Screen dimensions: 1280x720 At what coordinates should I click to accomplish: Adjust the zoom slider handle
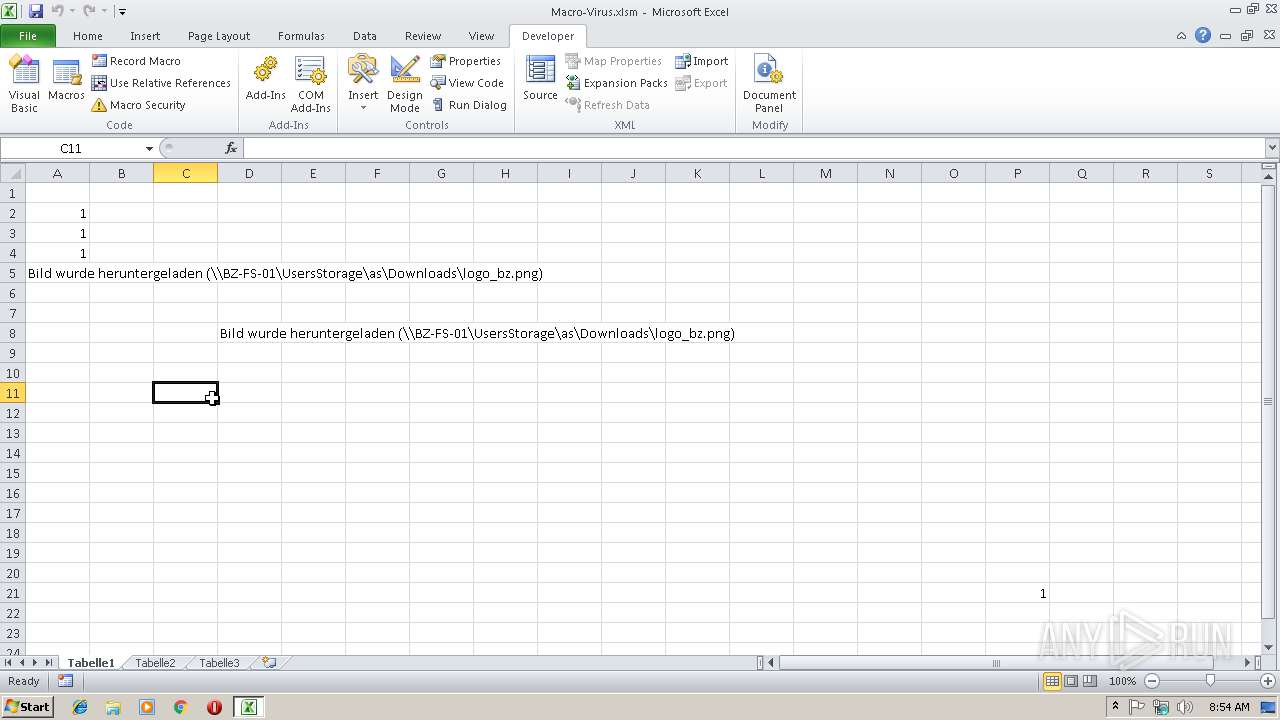click(1210, 681)
